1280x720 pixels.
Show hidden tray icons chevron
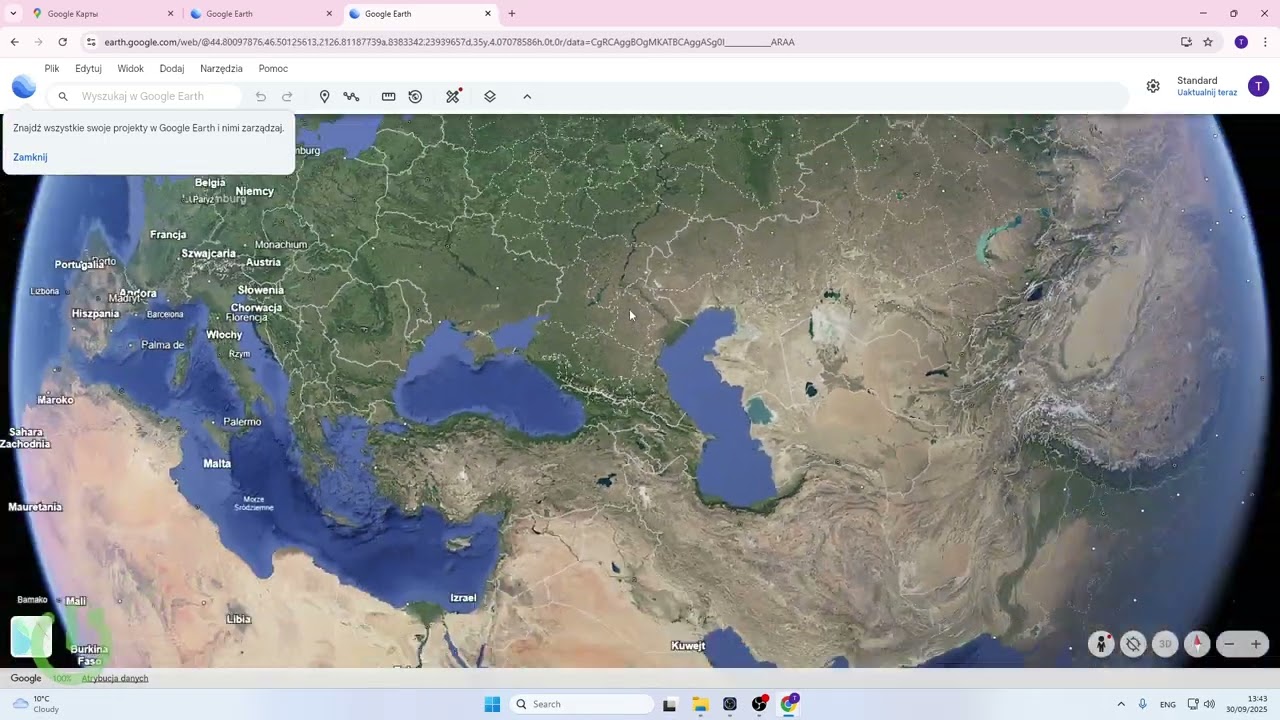click(x=1121, y=704)
